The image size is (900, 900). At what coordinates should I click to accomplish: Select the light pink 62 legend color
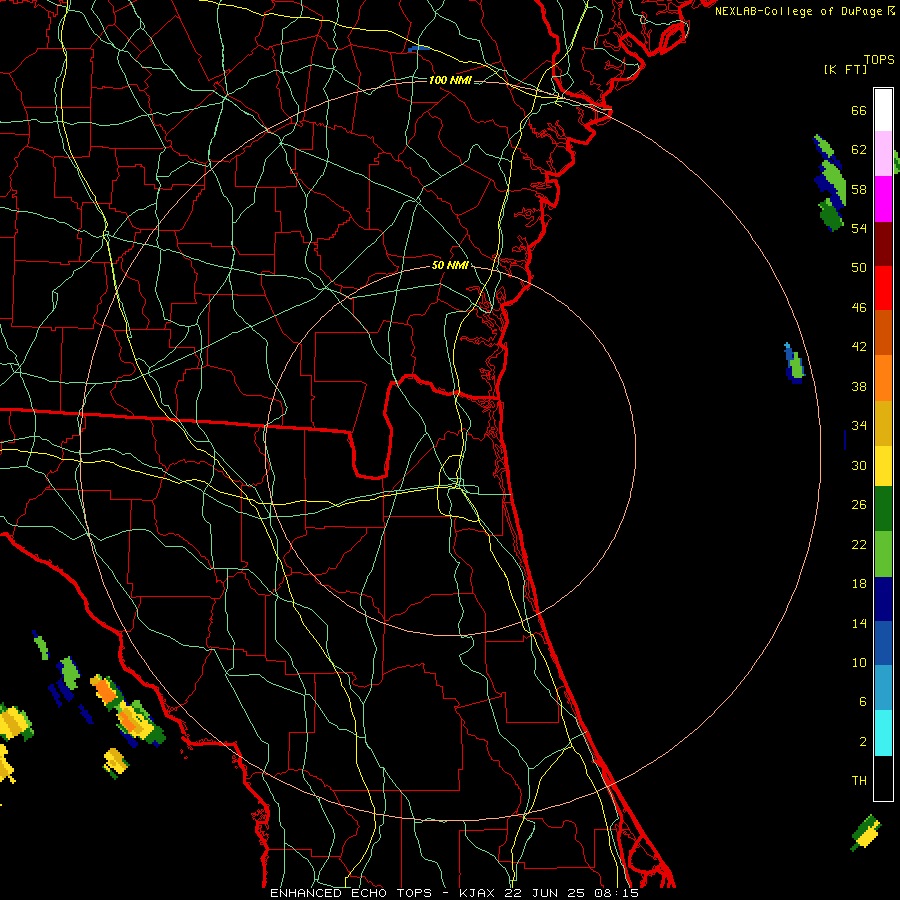click(883, 153)
